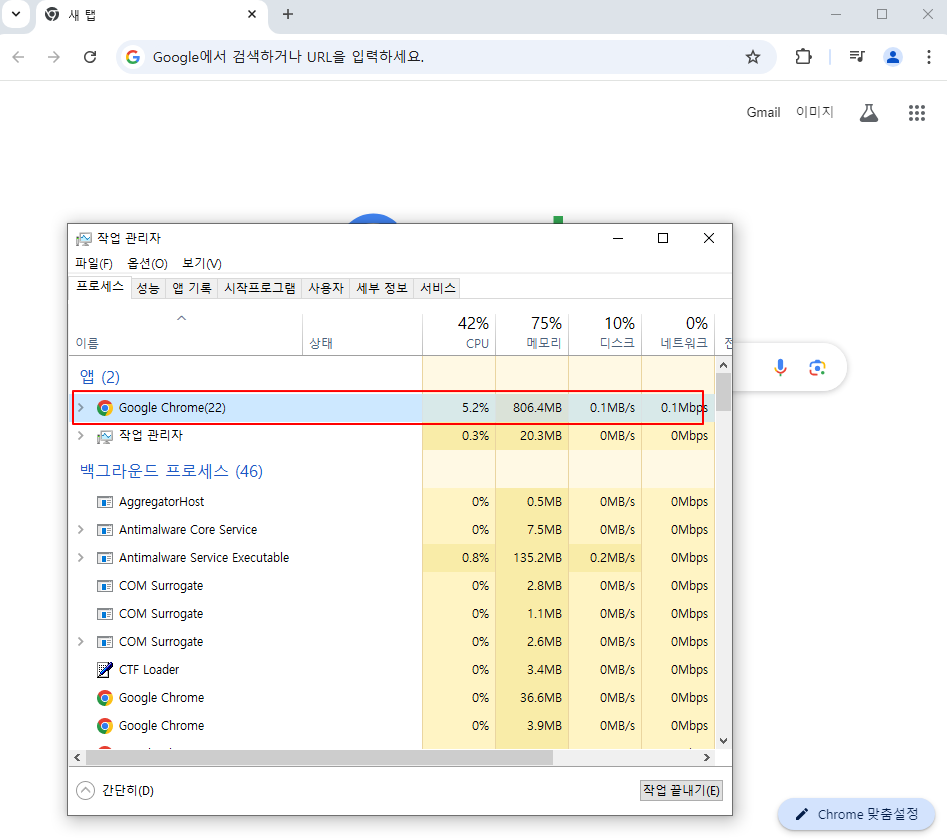This screenshot has height=839, width=947.
Task: Sort by the 메모리 column header
Action: 532,334
